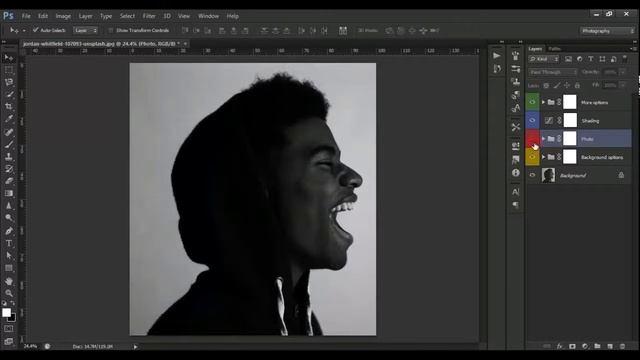
Task: Open the Photography workspace dropdown
Action: tap(608, 31)
